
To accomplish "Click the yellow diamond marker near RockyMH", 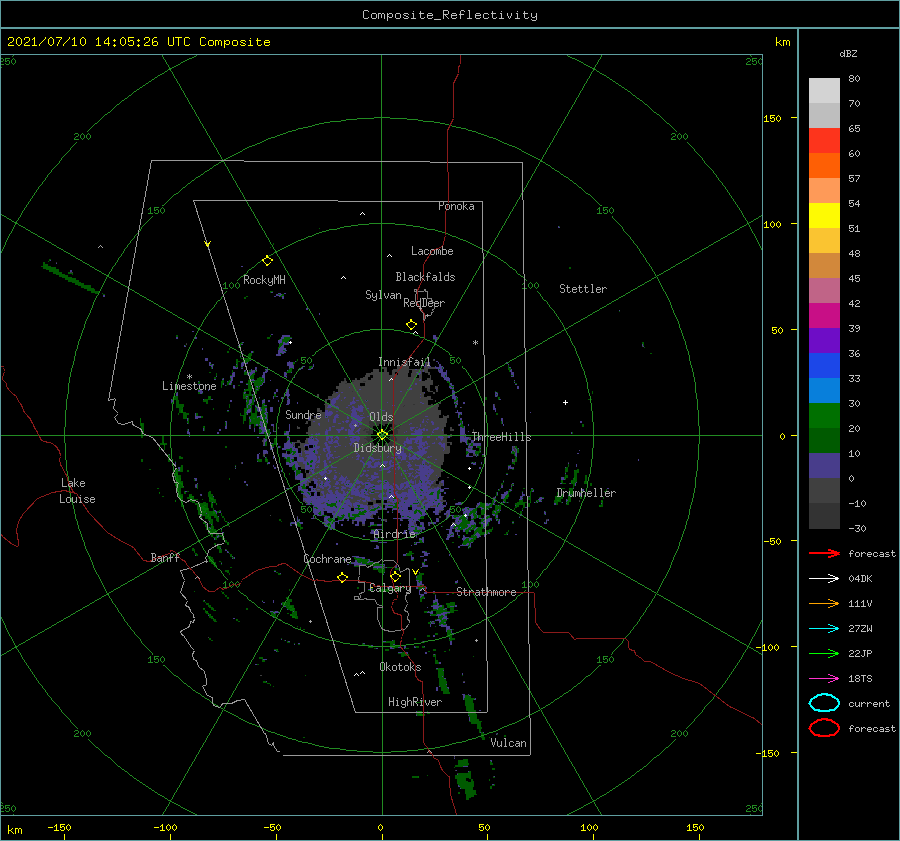I will pyautogui.click(x=267, y=261).
